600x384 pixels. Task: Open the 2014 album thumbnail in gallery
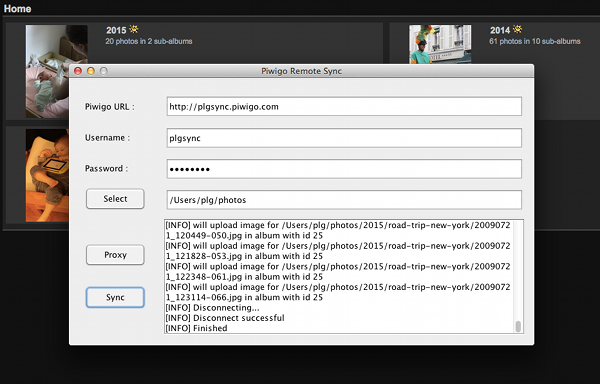point(440,44)
